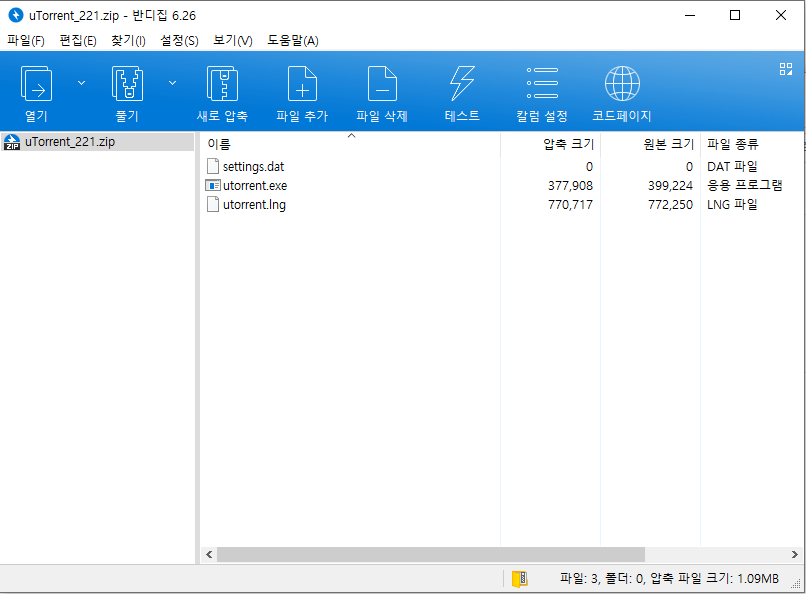Click the Bandizip app icon in title bar

(16, 15)
